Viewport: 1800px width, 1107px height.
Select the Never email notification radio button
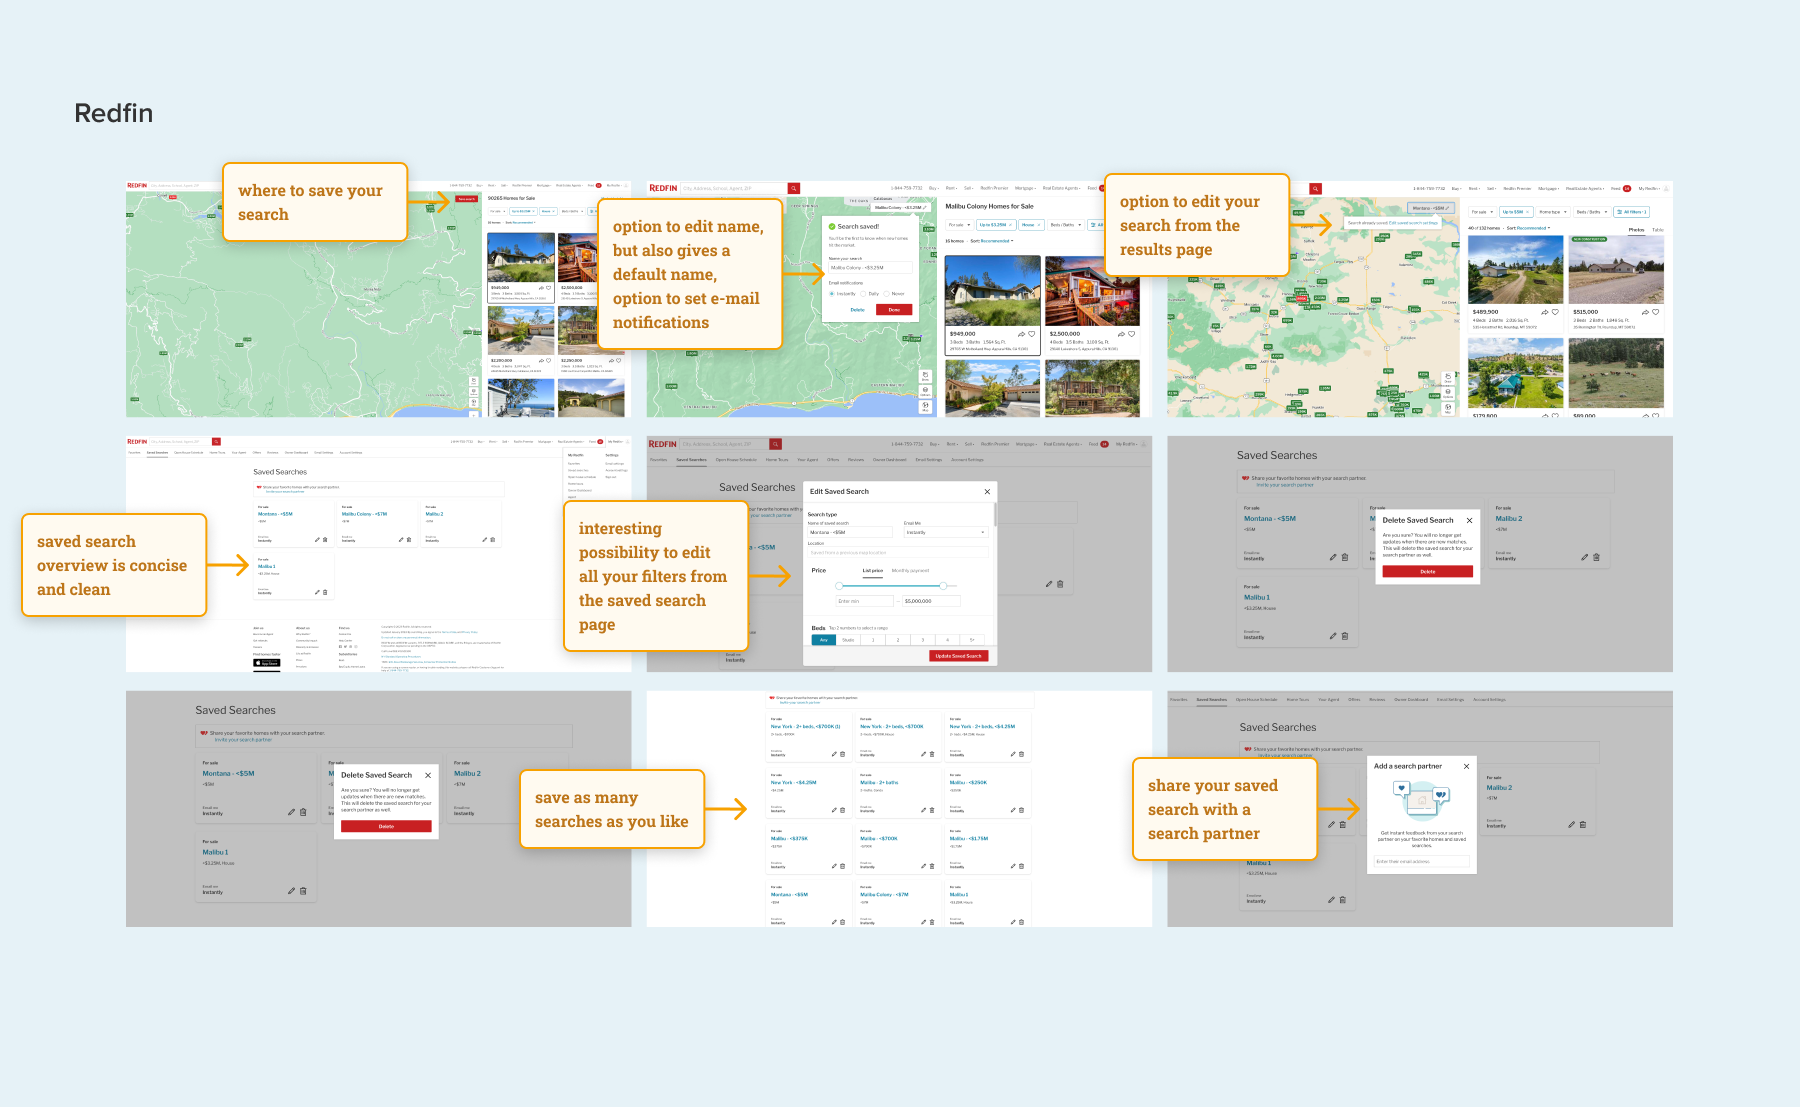tap(886, 294)
